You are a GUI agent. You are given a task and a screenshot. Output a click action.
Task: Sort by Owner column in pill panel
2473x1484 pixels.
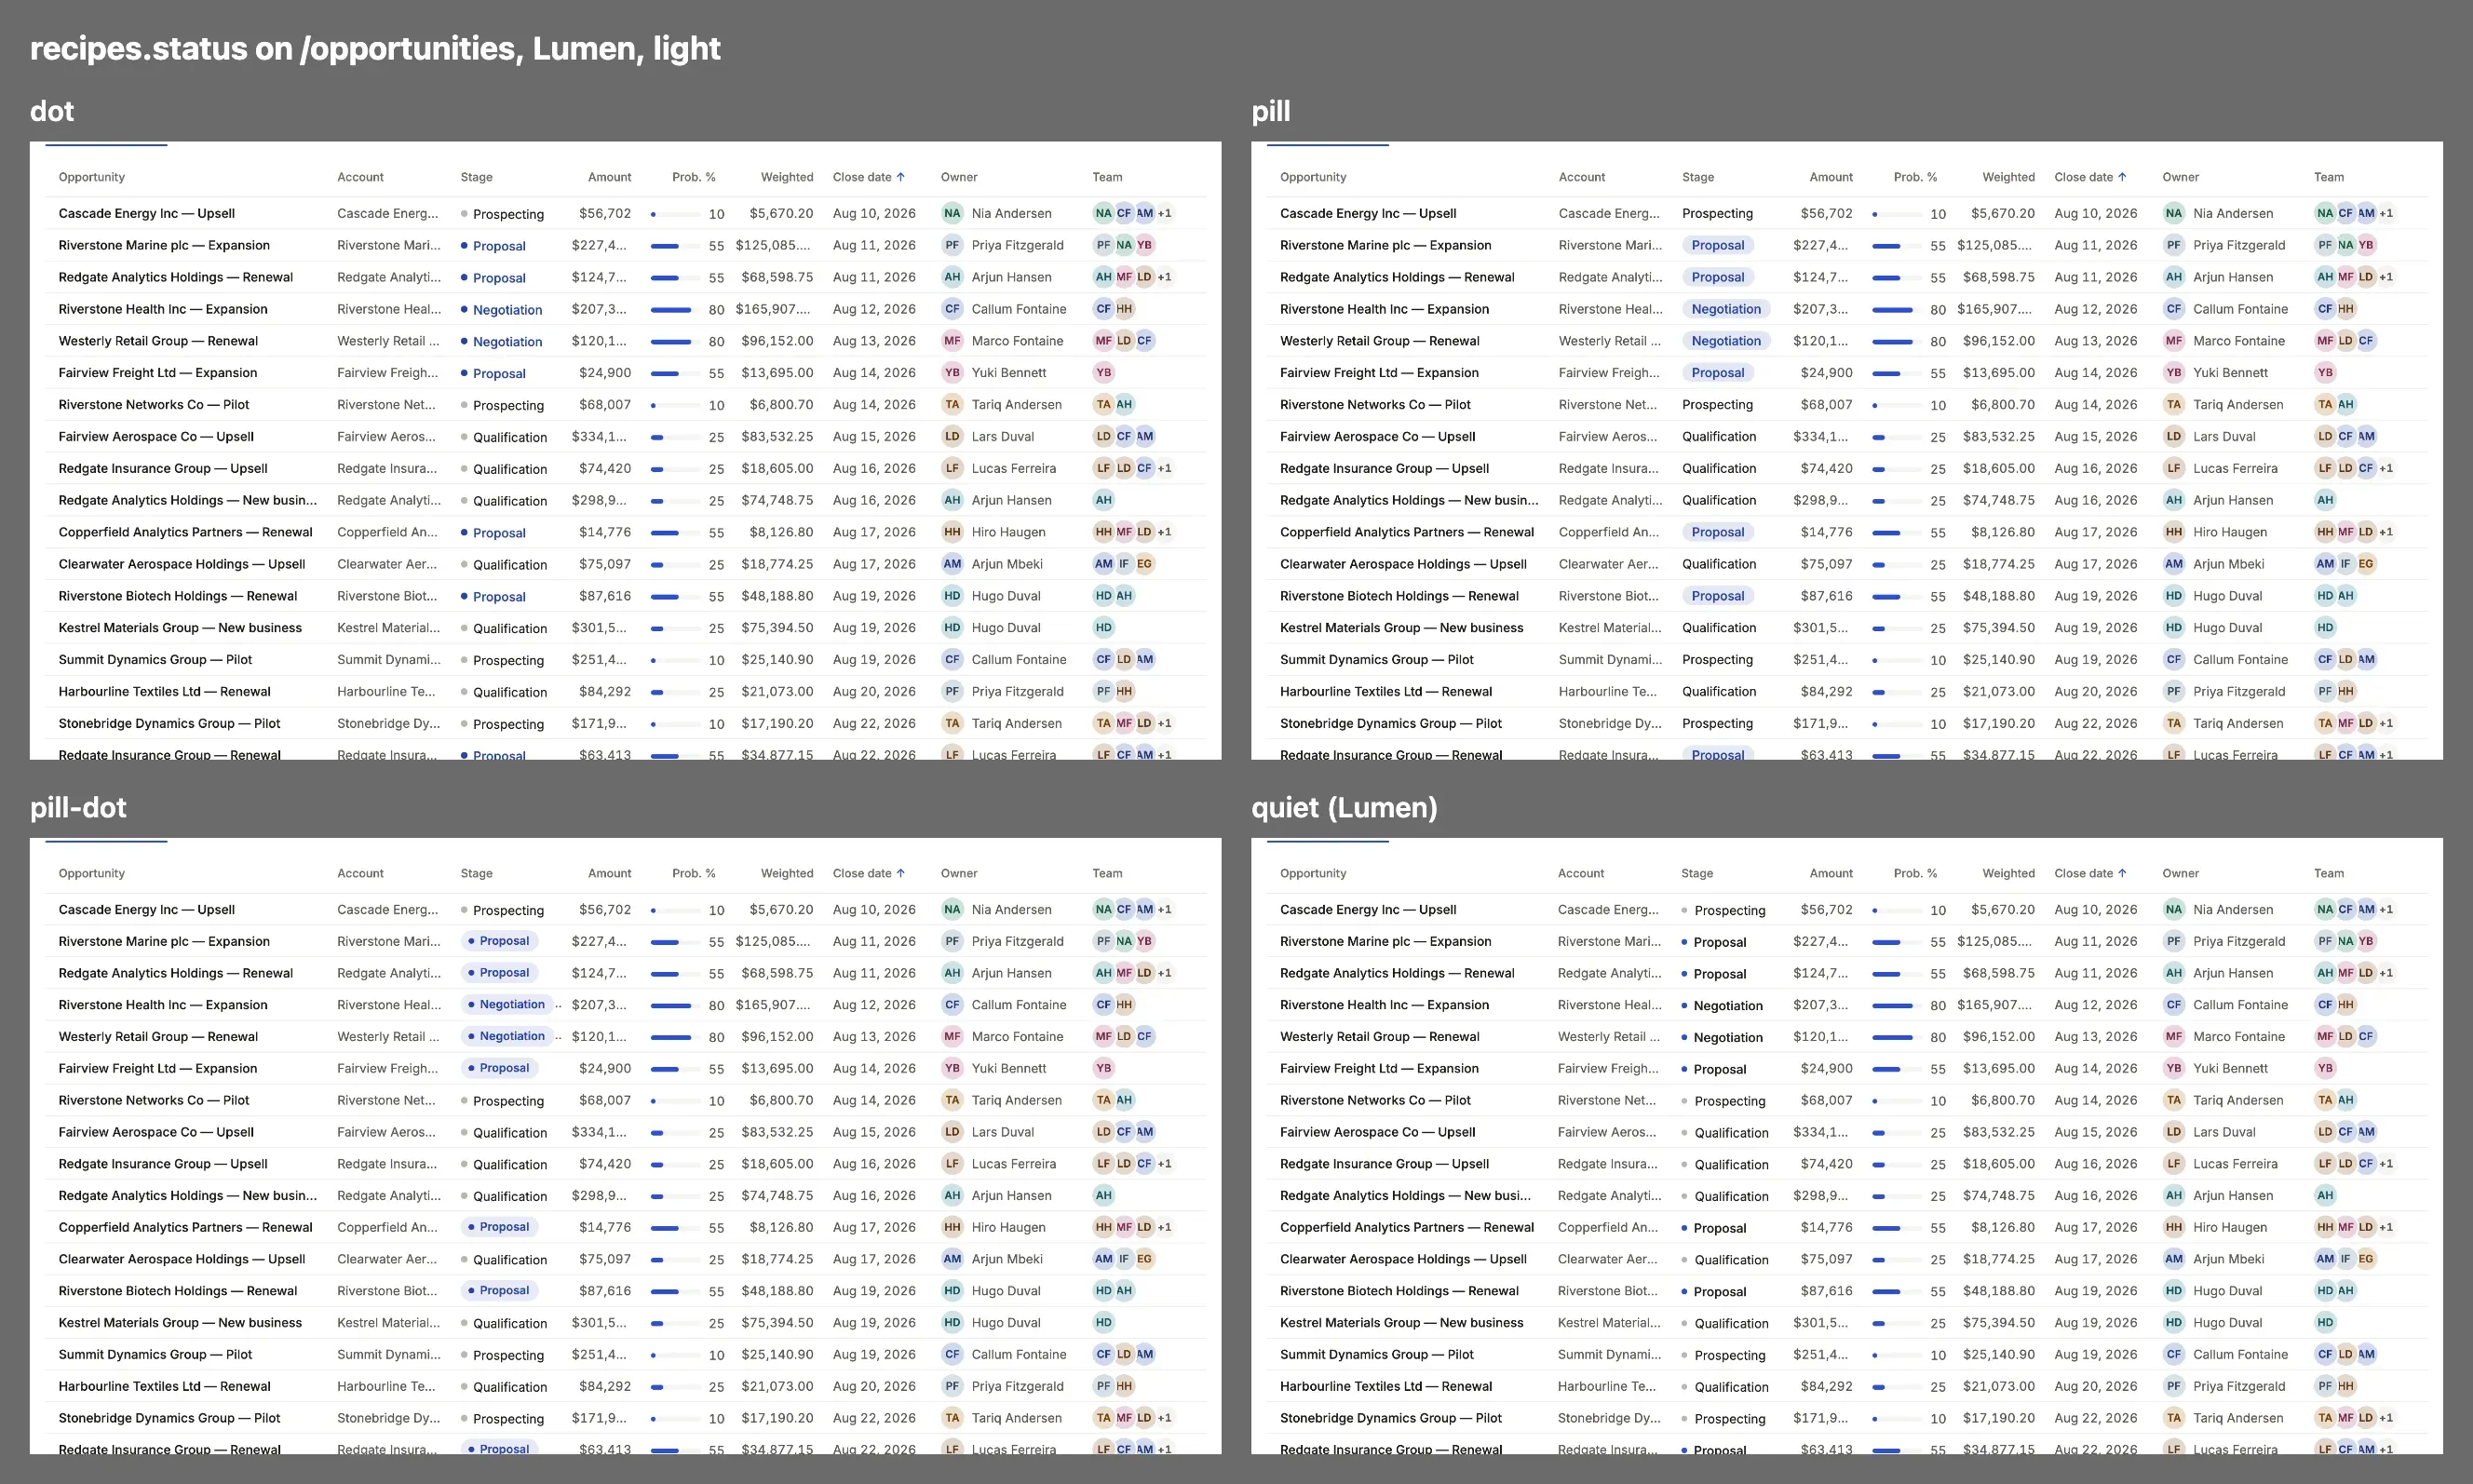[x=2180, y=177]
